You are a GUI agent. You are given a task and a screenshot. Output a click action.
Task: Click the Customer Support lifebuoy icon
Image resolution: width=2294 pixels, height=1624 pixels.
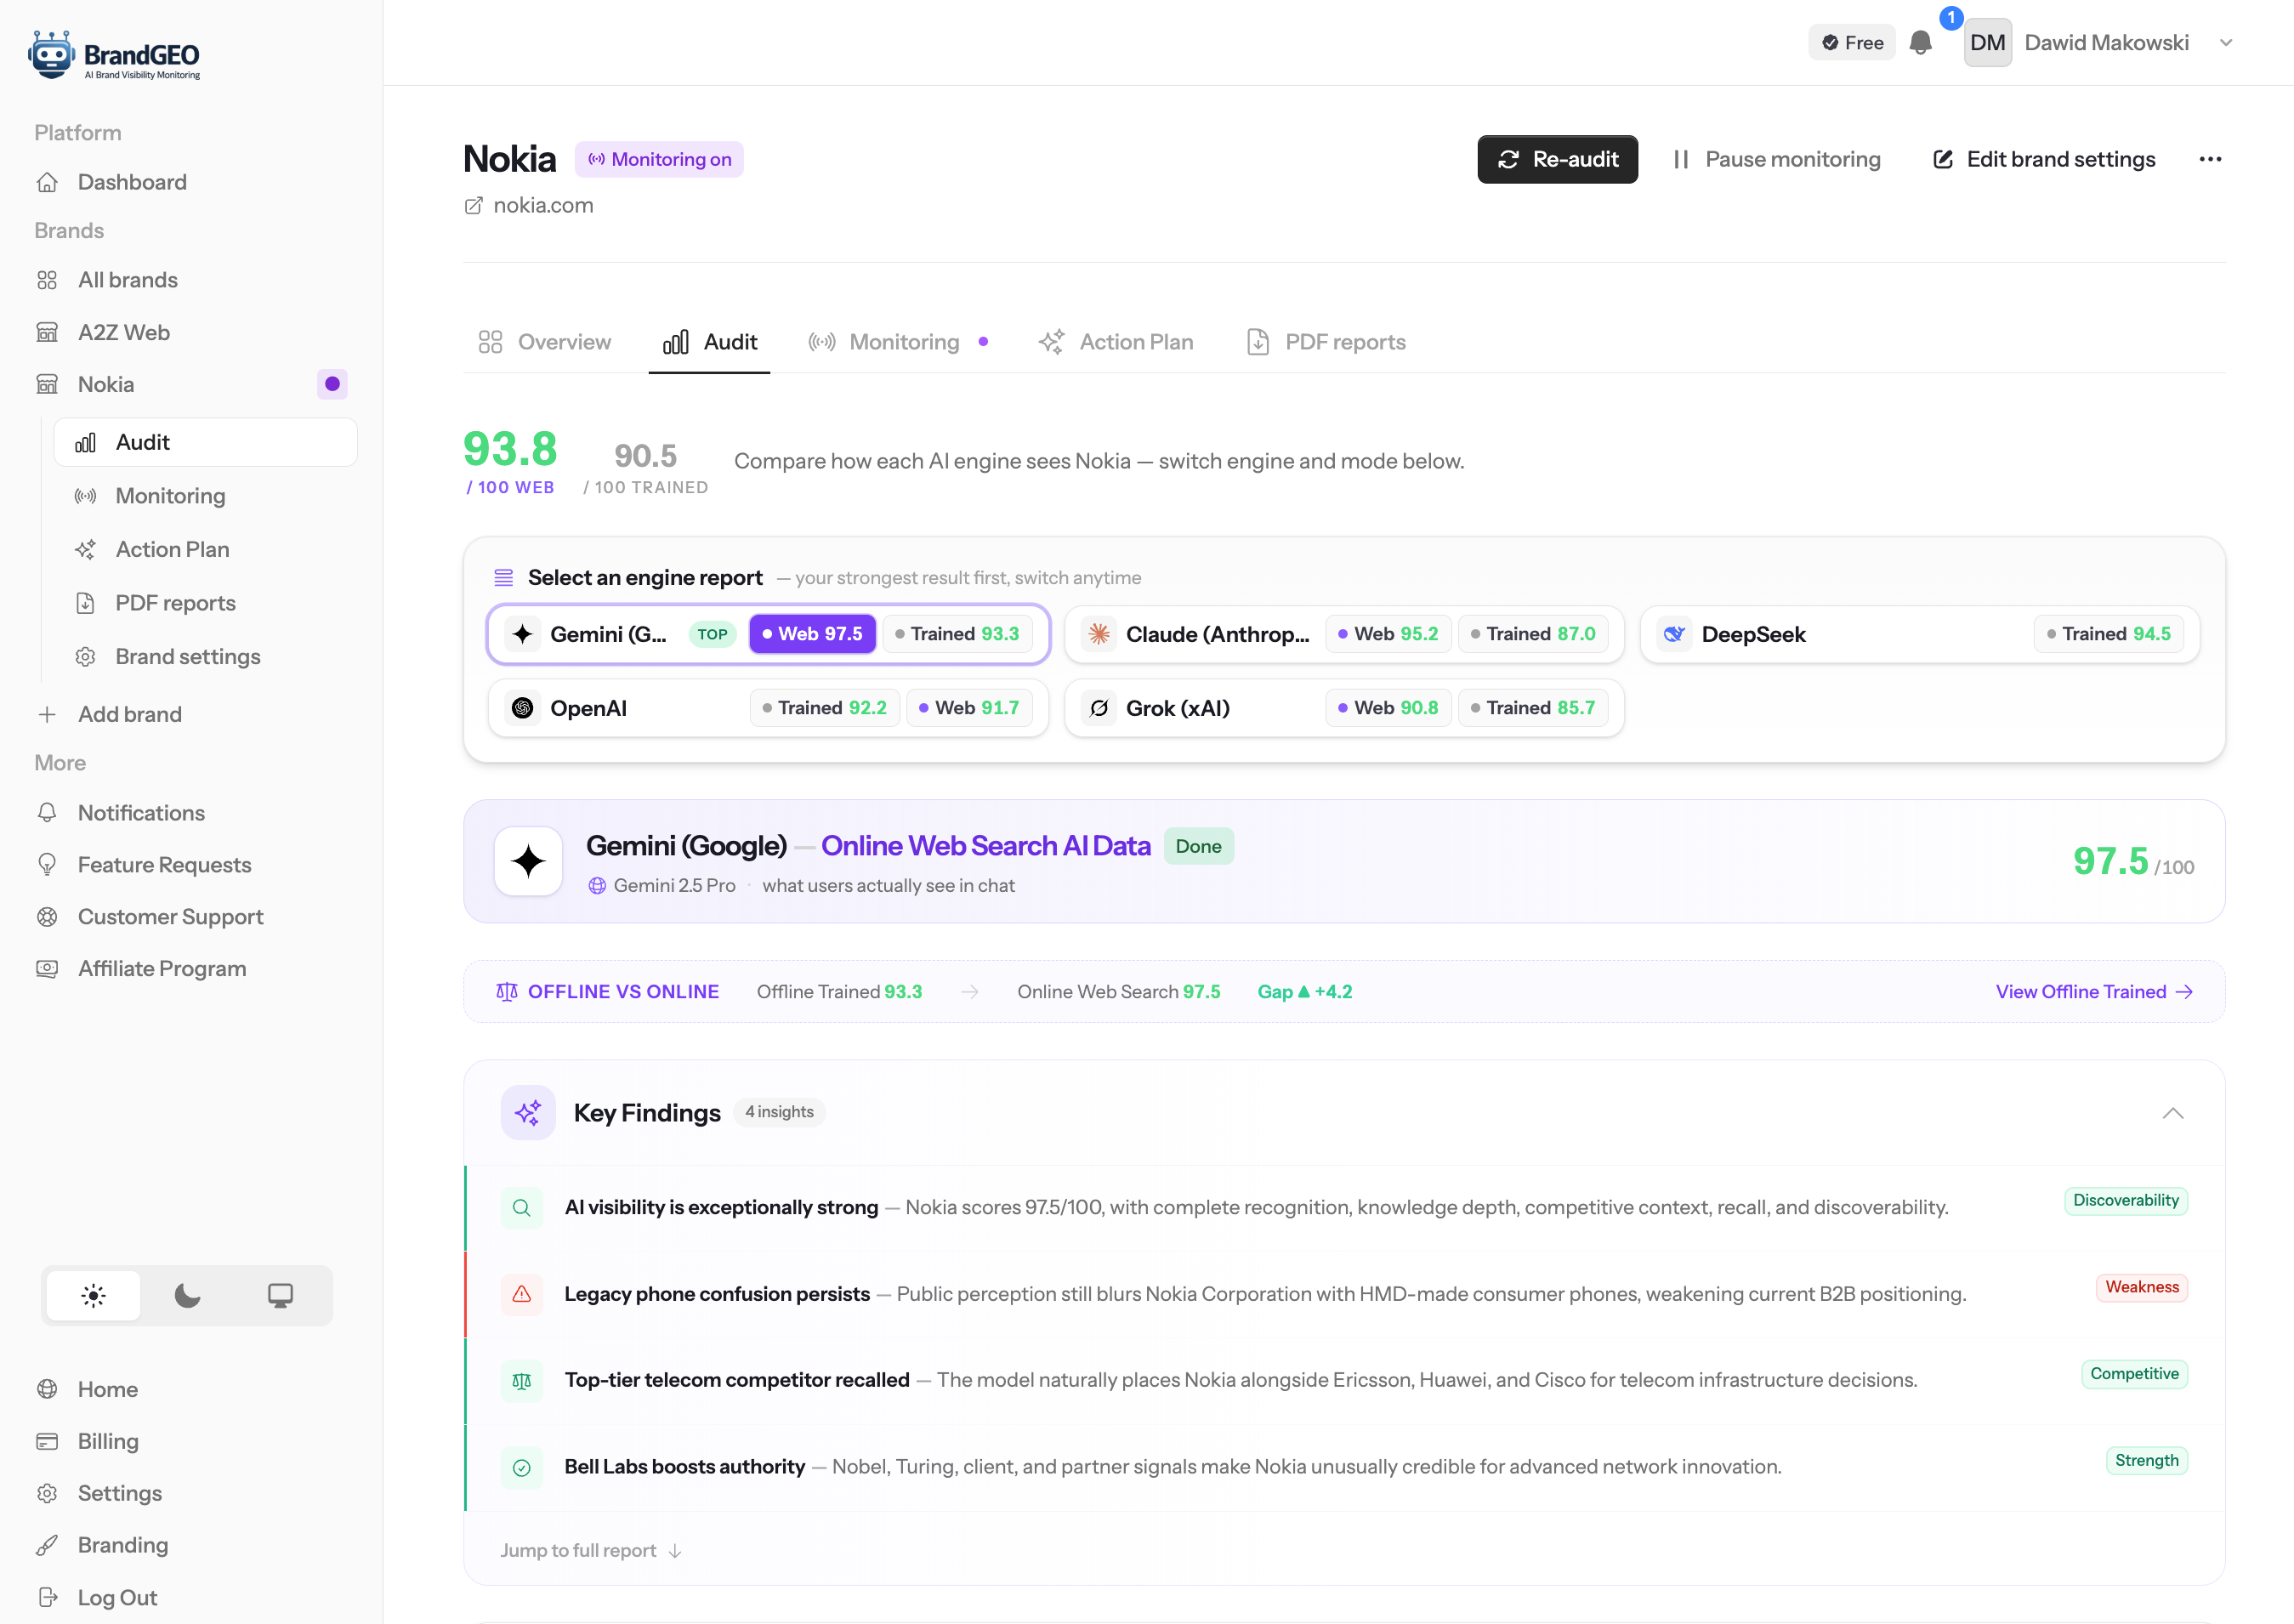47,917
